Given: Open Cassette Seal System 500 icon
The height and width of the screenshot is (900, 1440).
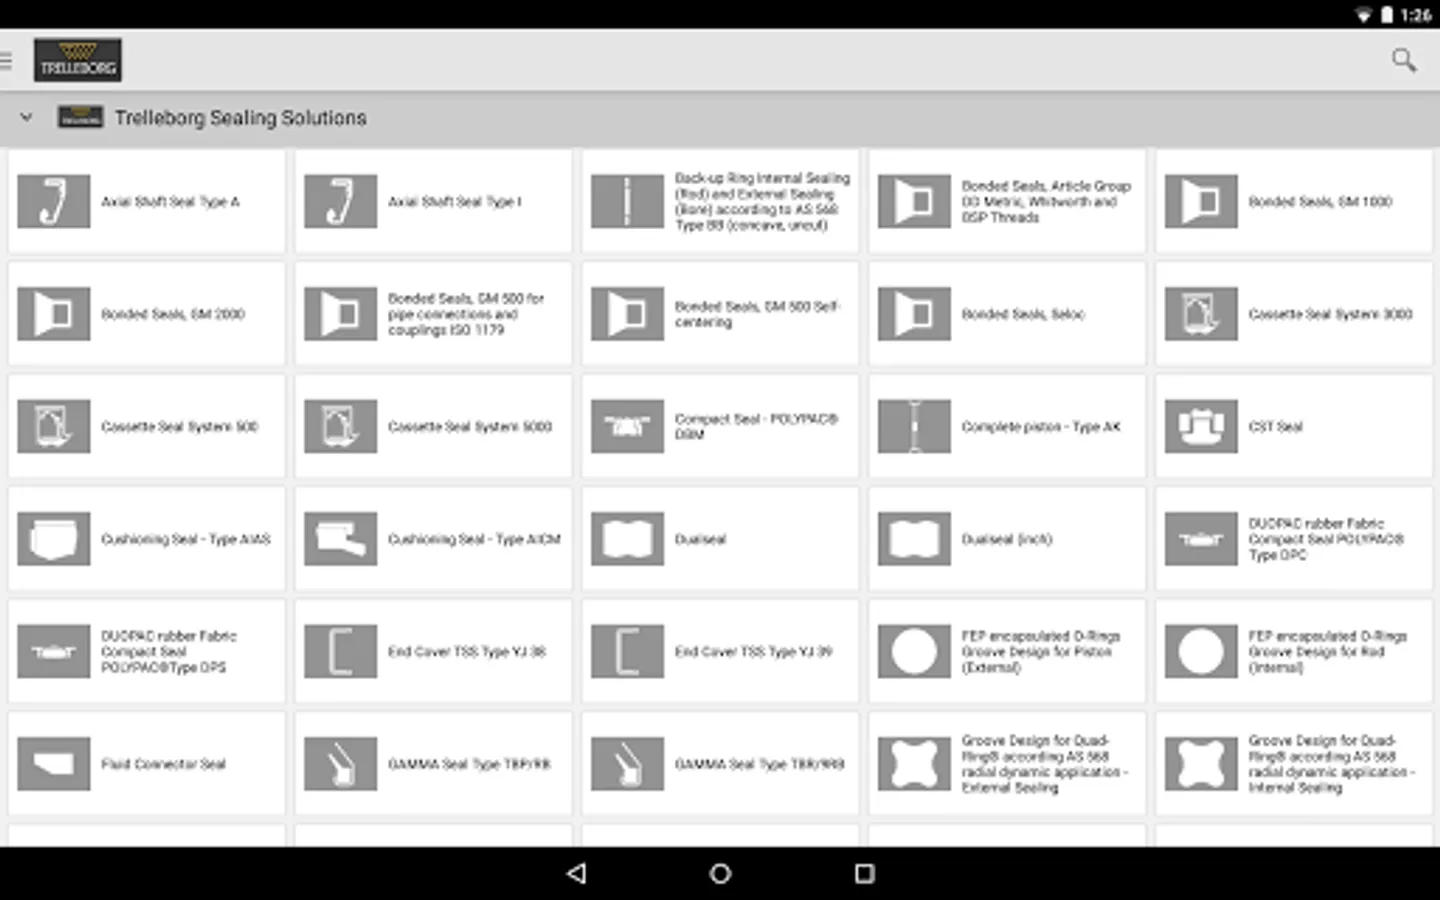Looking at the screenshot, I should 54,426.
